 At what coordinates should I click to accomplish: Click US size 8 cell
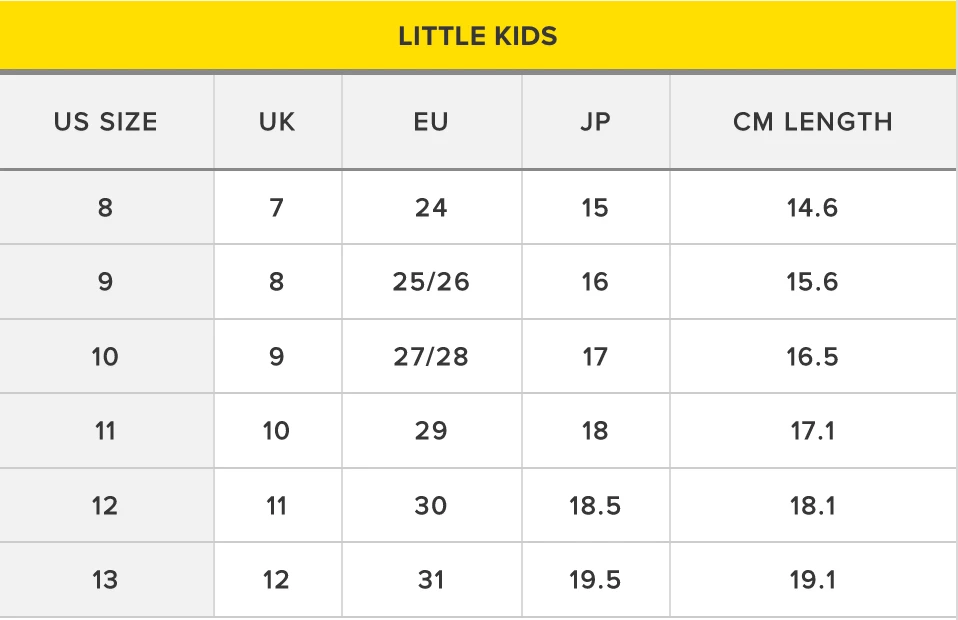(106, 208)
